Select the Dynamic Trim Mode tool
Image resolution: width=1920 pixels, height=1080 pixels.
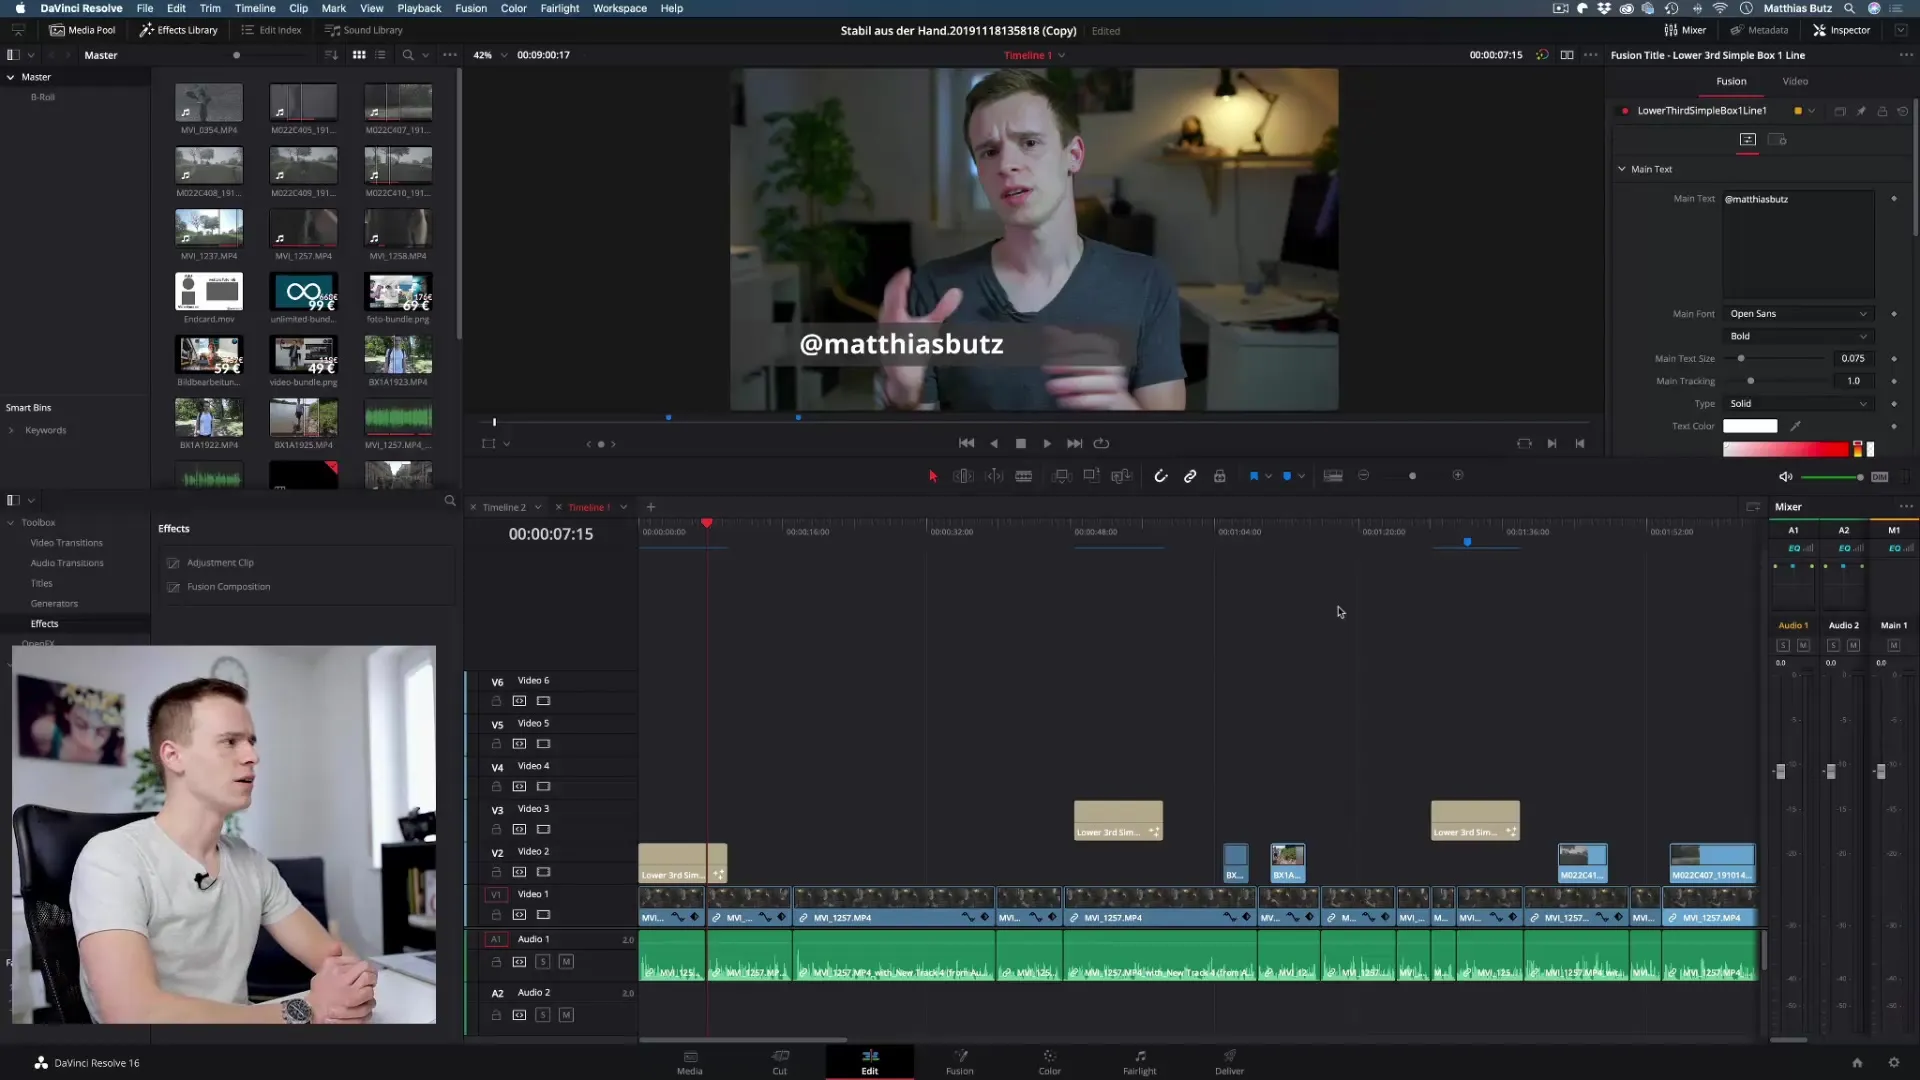pyautogui.click(x=994, y=476)
